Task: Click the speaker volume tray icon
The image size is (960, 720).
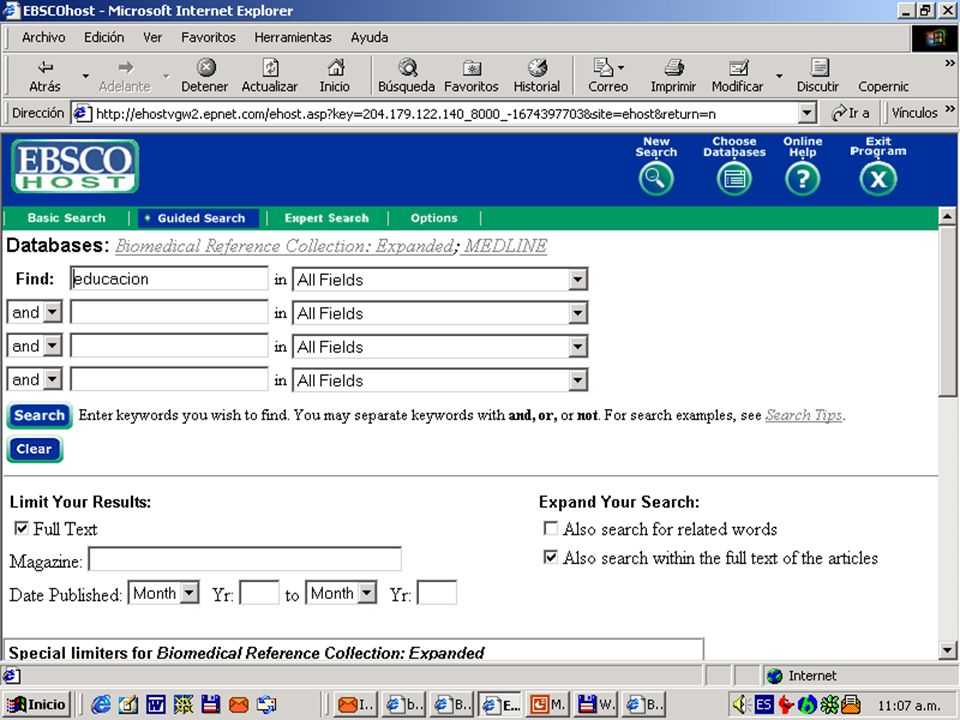Action: [741, 705]
